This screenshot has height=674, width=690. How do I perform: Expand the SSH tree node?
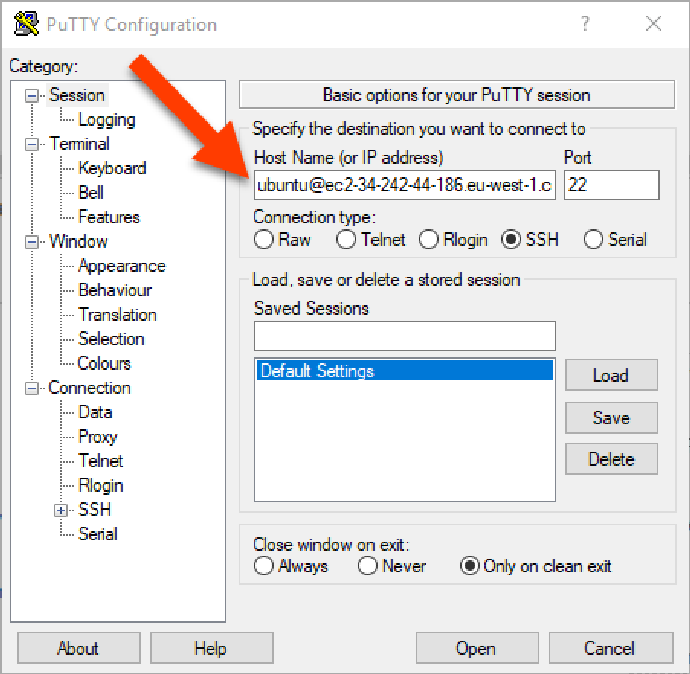pos(62,510)
